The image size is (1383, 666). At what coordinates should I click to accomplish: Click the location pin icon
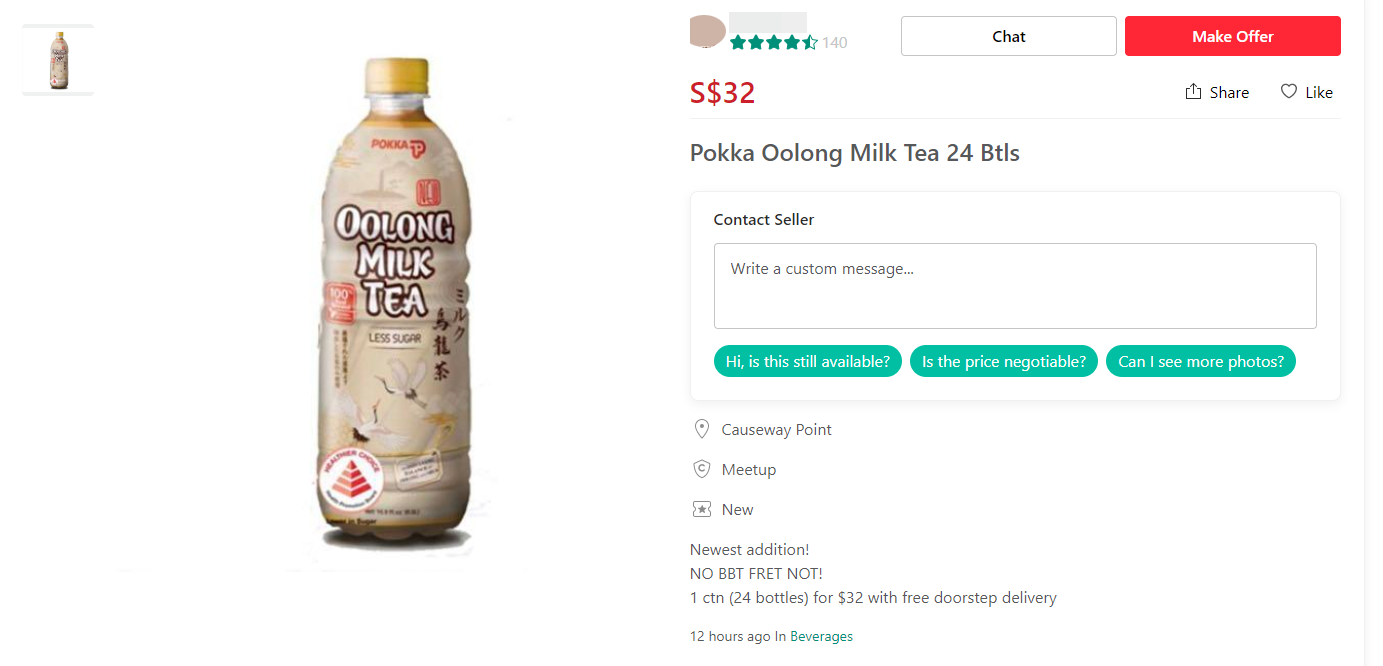pyautogui.click(x=702, y=429)
